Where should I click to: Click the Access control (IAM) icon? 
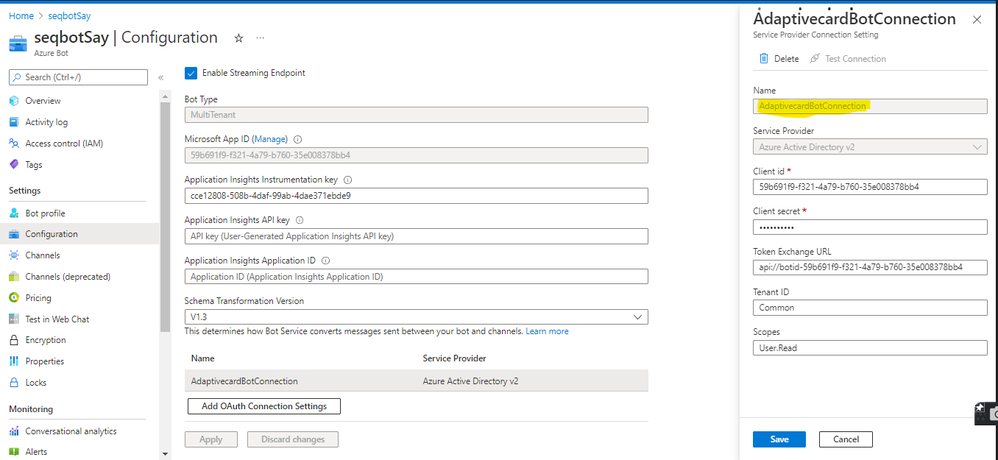point(14,143)
